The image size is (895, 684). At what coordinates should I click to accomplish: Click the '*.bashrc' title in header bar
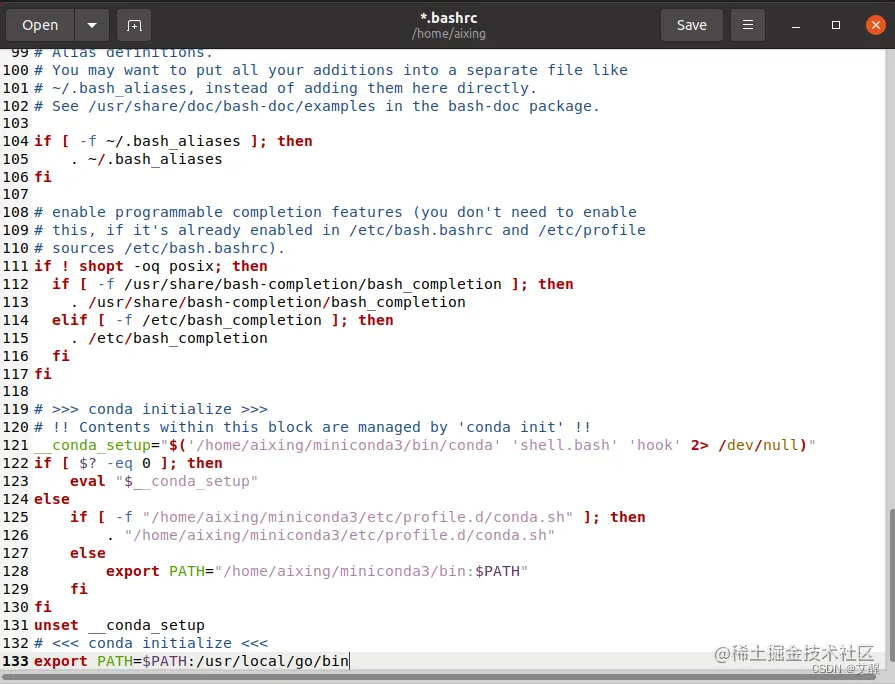[x=449, y=18]
